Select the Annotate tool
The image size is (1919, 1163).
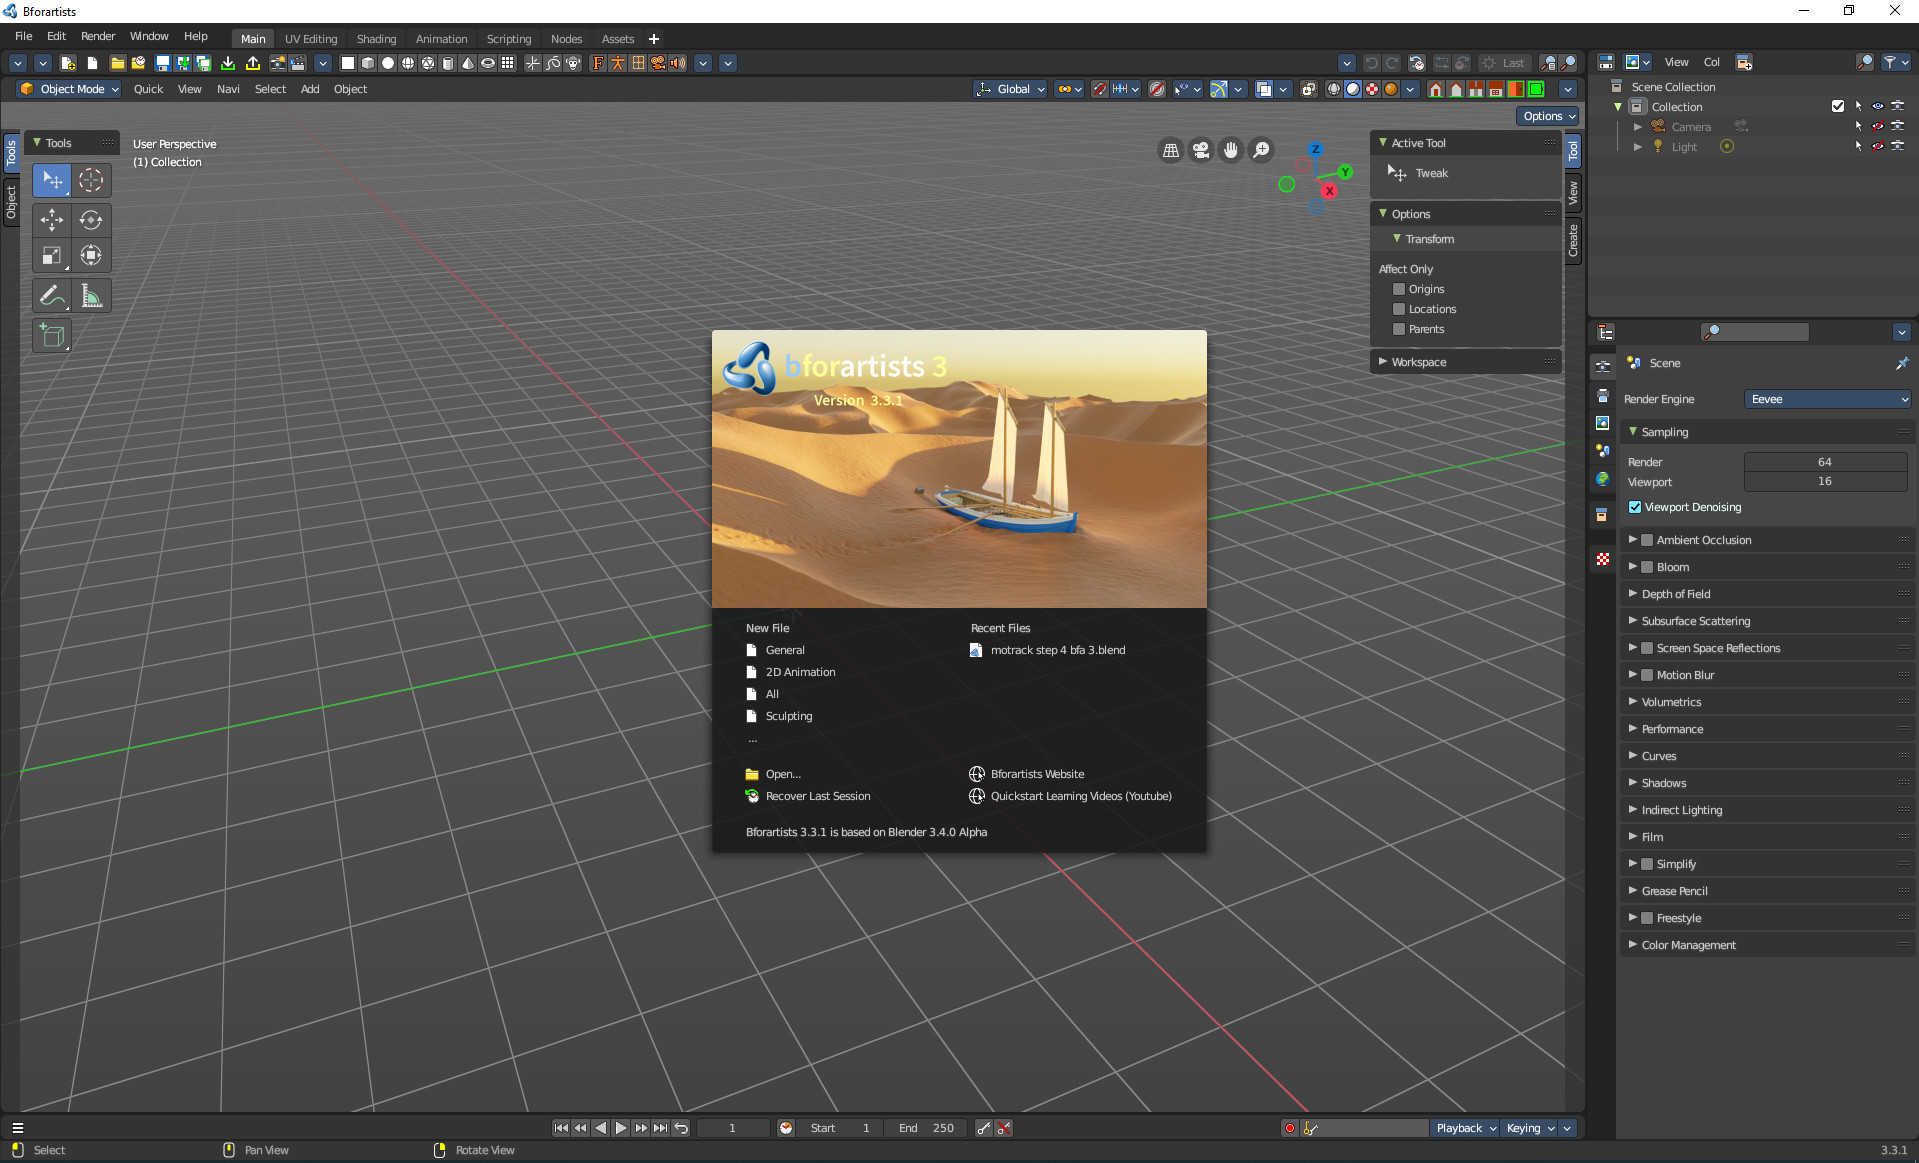pyautogui.click(x=52, y=295)
